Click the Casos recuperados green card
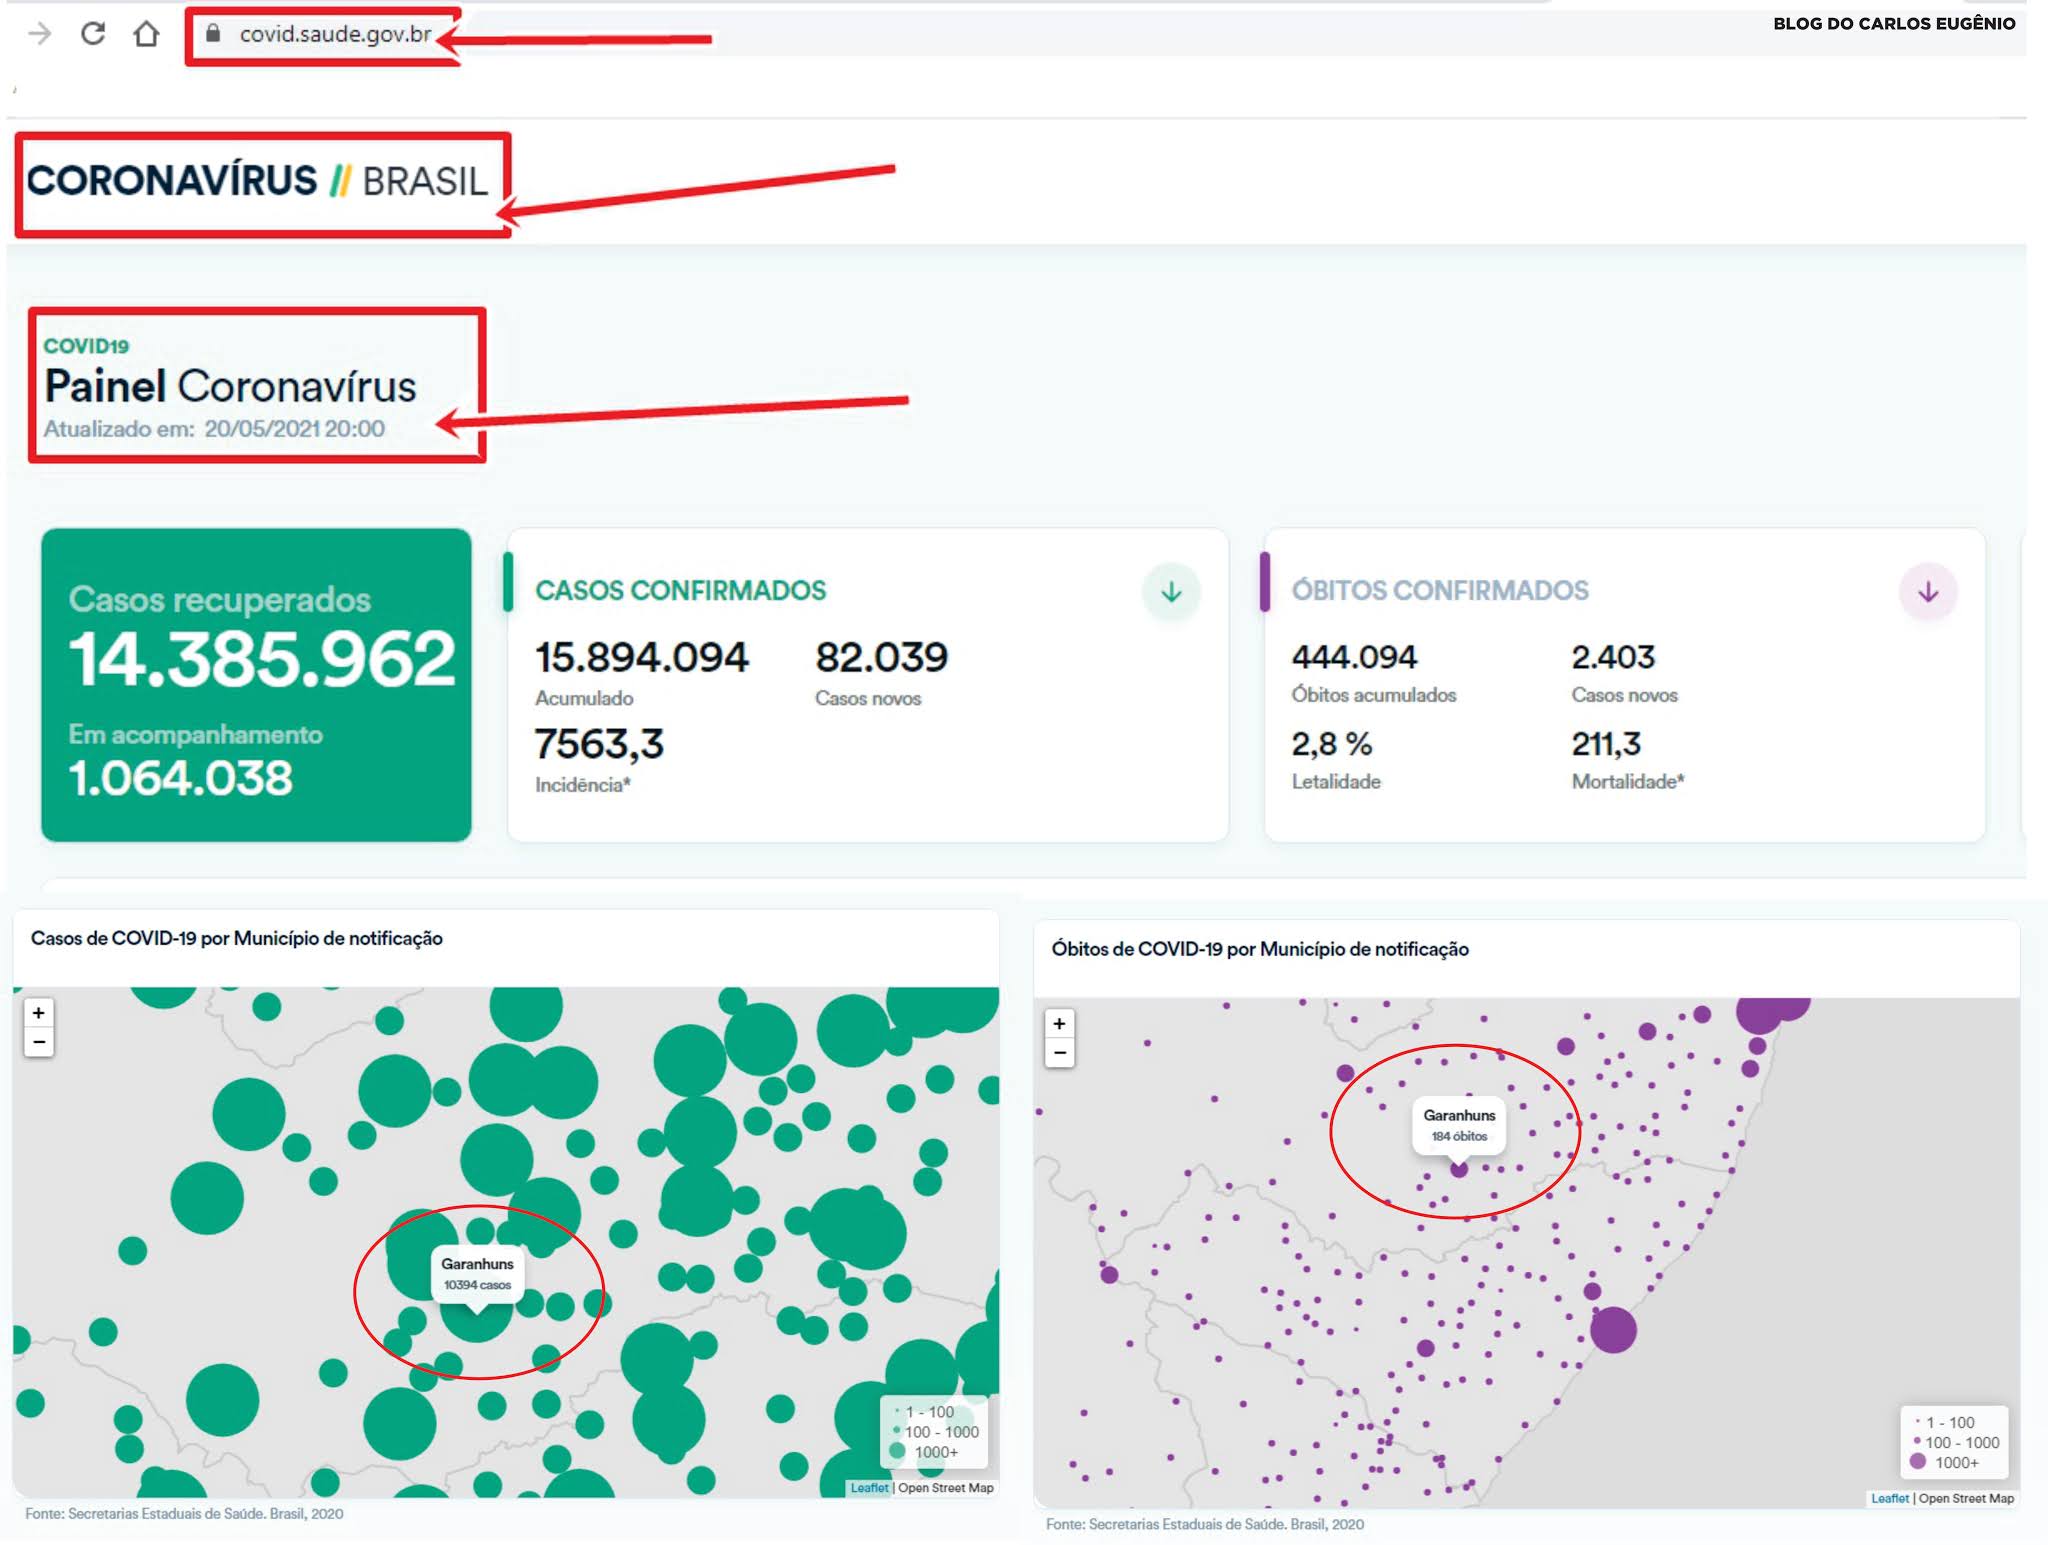The height and width of the screenshot is (1545, 2048). [x=256, y=685]
